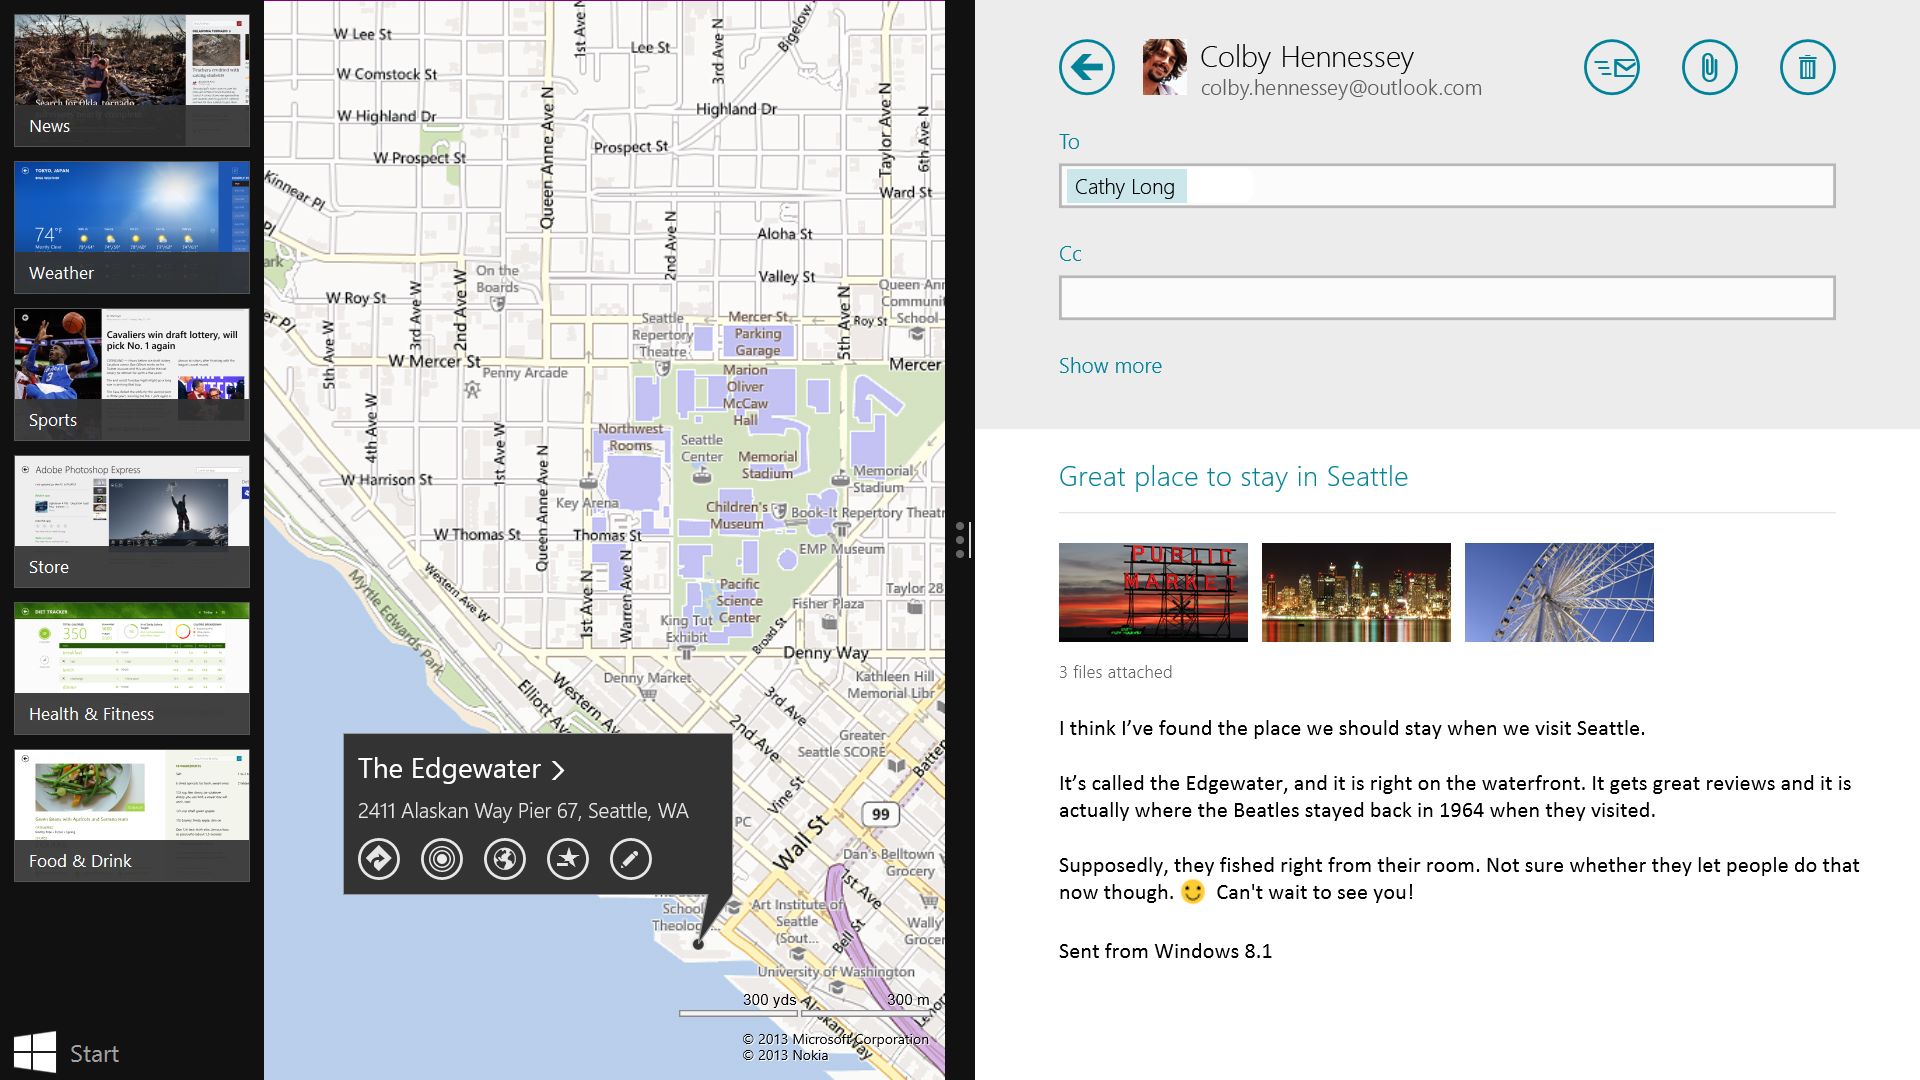
Task: Click The Edgewater location name expander
Action: click(x=556, y=767)
